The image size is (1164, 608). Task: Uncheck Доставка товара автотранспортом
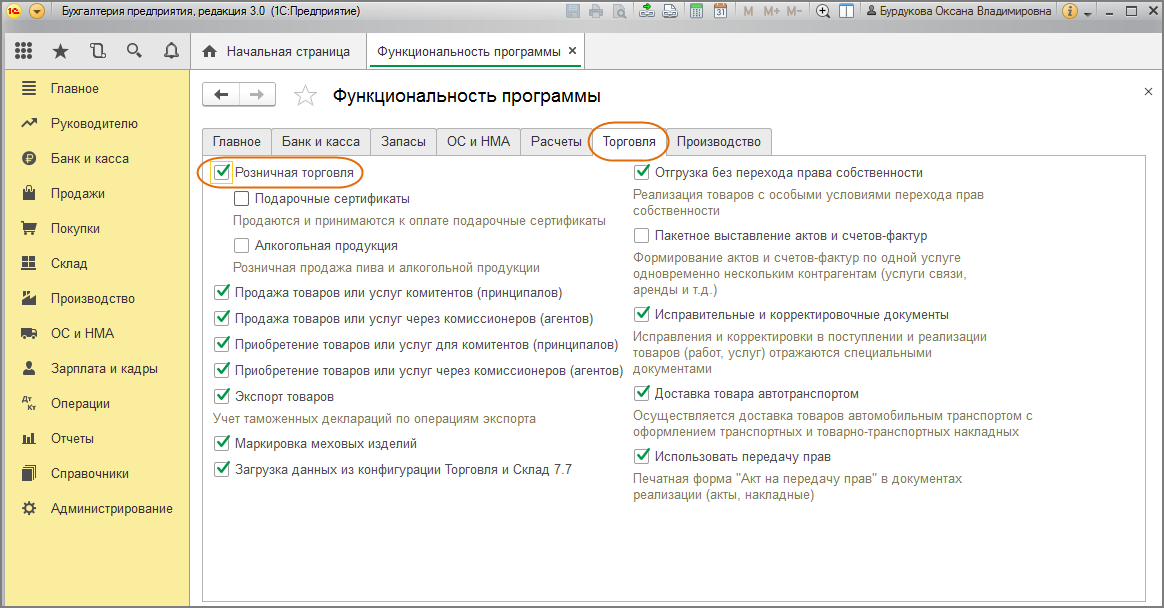click(x=642, y=393)
